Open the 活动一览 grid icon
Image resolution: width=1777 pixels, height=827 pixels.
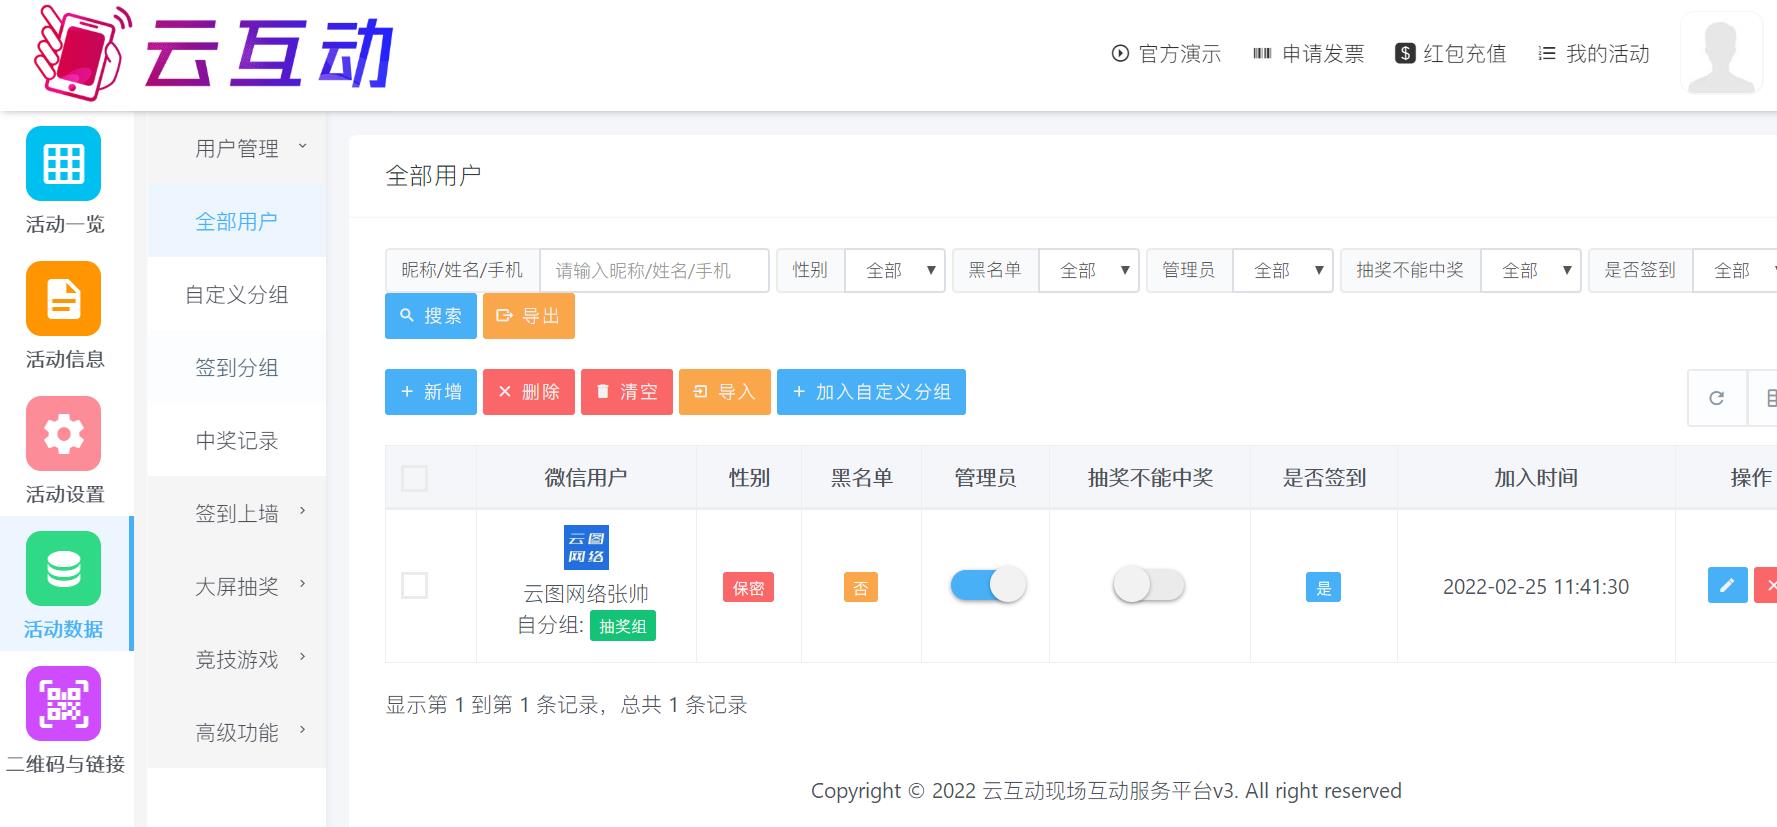point(63,164)
